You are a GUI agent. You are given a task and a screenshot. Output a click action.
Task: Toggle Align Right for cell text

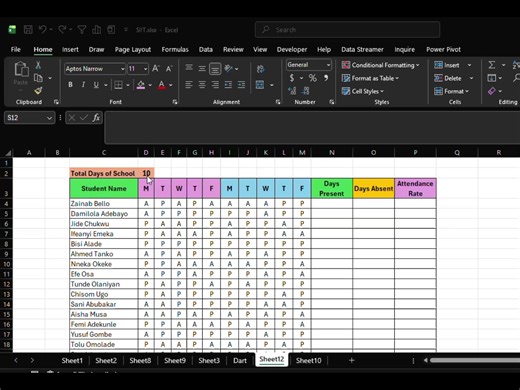215,85
